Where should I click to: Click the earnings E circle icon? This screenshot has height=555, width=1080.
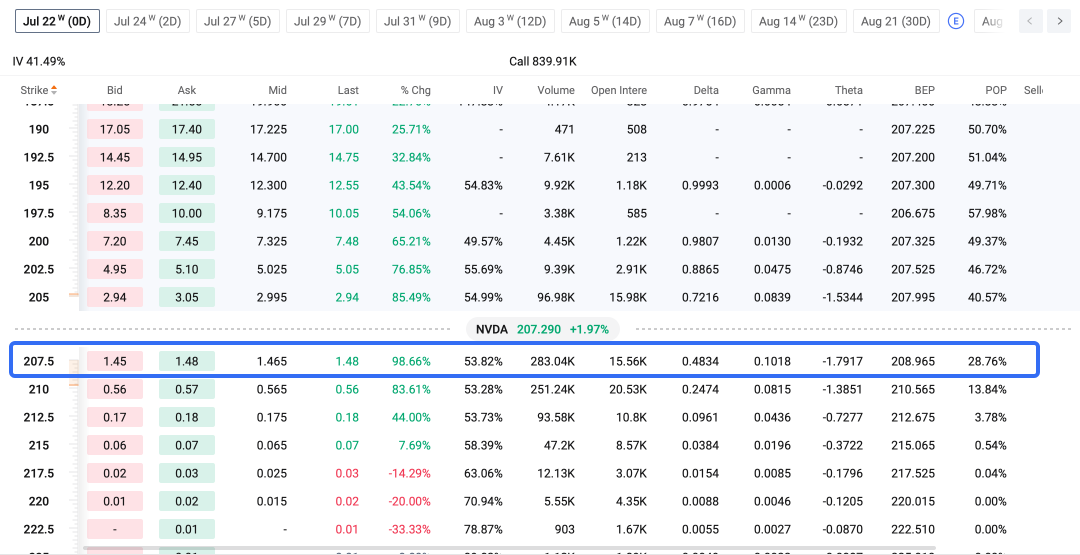click(x=956, y=21)
